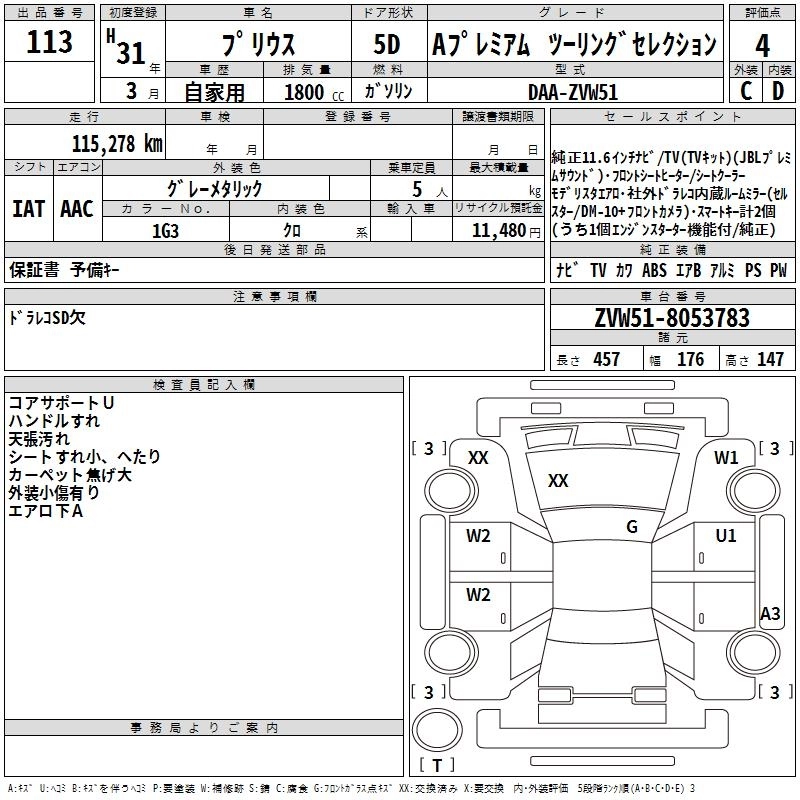Viewport: 800px width, 800px height.
Task: Select exterior color グレーメタリック
Action: (x=215, y=189)
